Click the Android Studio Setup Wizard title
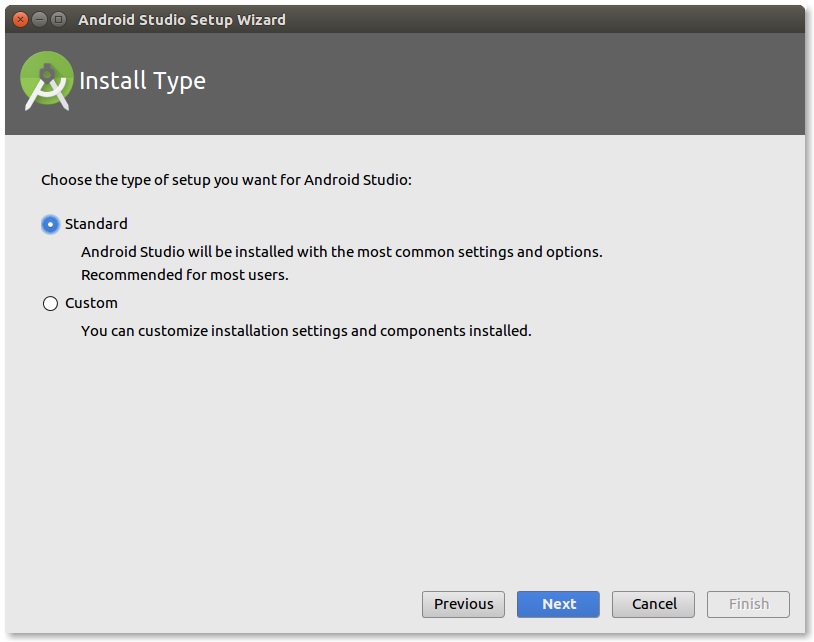814x642 pixels. [182, 20]
